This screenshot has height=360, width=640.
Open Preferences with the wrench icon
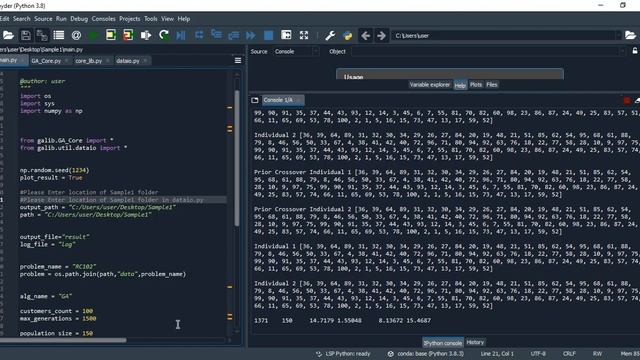click(x=330, y=36)
